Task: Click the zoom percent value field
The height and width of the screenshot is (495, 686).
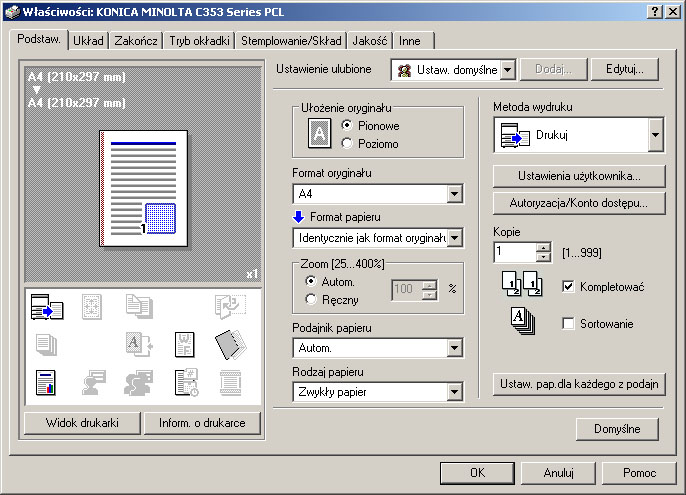Action: (407, 290)
